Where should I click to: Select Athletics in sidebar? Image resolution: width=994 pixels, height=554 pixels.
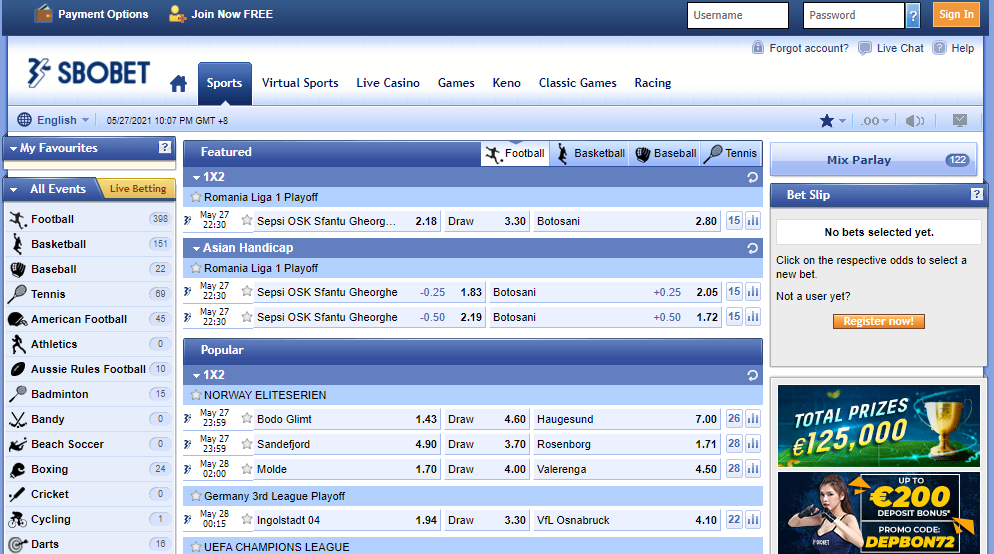[89, 344]
